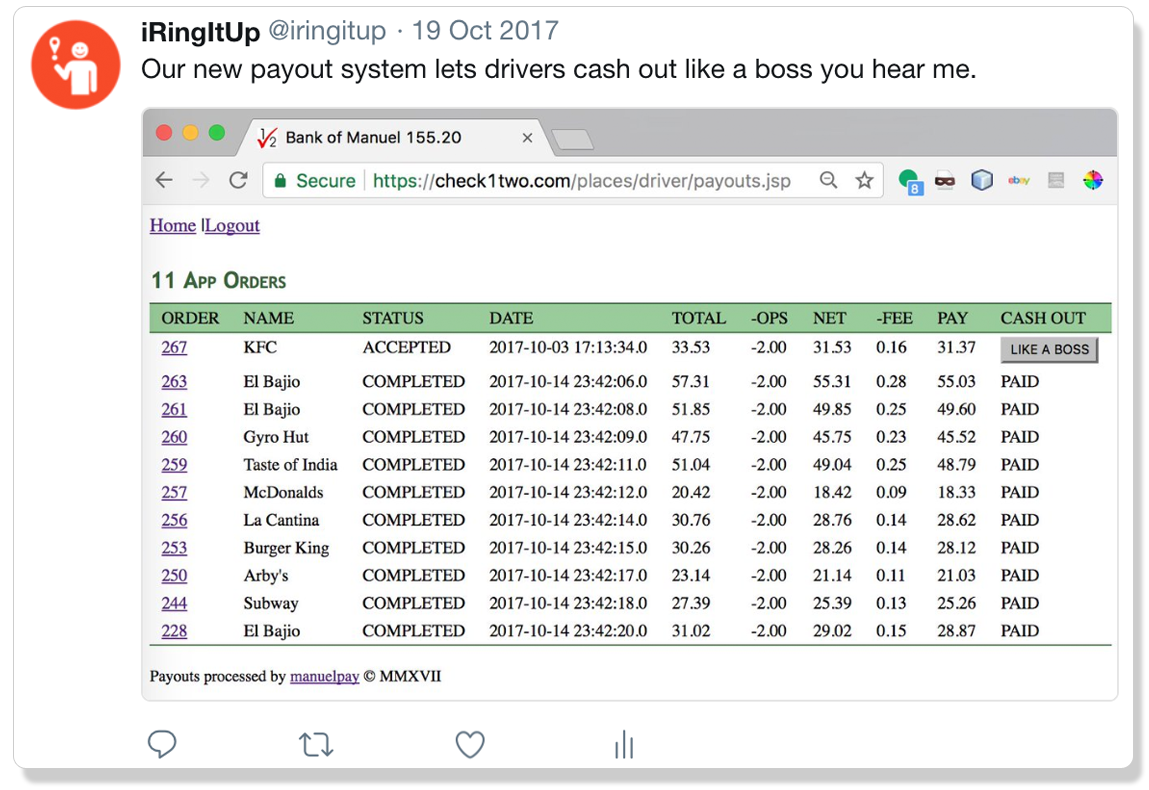This screenshot has width=1149, height=790.
Task: Close the Bank of Manuel tab
Action: pyautogui.click(x=527, y=138)
